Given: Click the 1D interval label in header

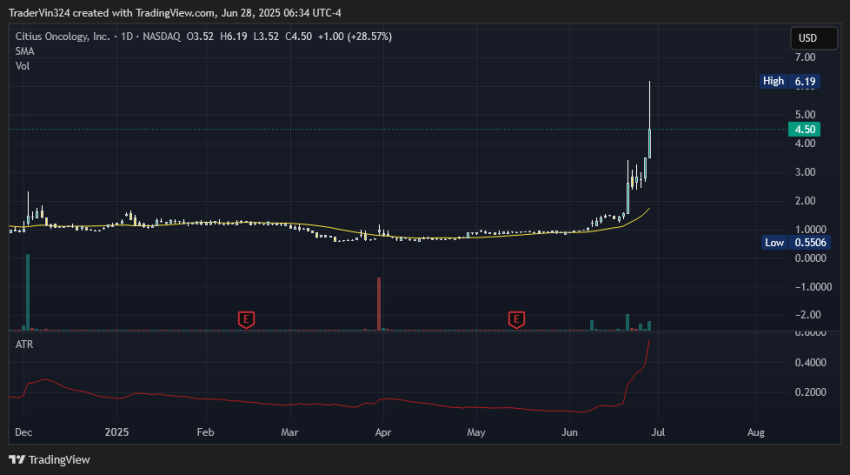Looking at the screenshot, I should pos(126,36).
